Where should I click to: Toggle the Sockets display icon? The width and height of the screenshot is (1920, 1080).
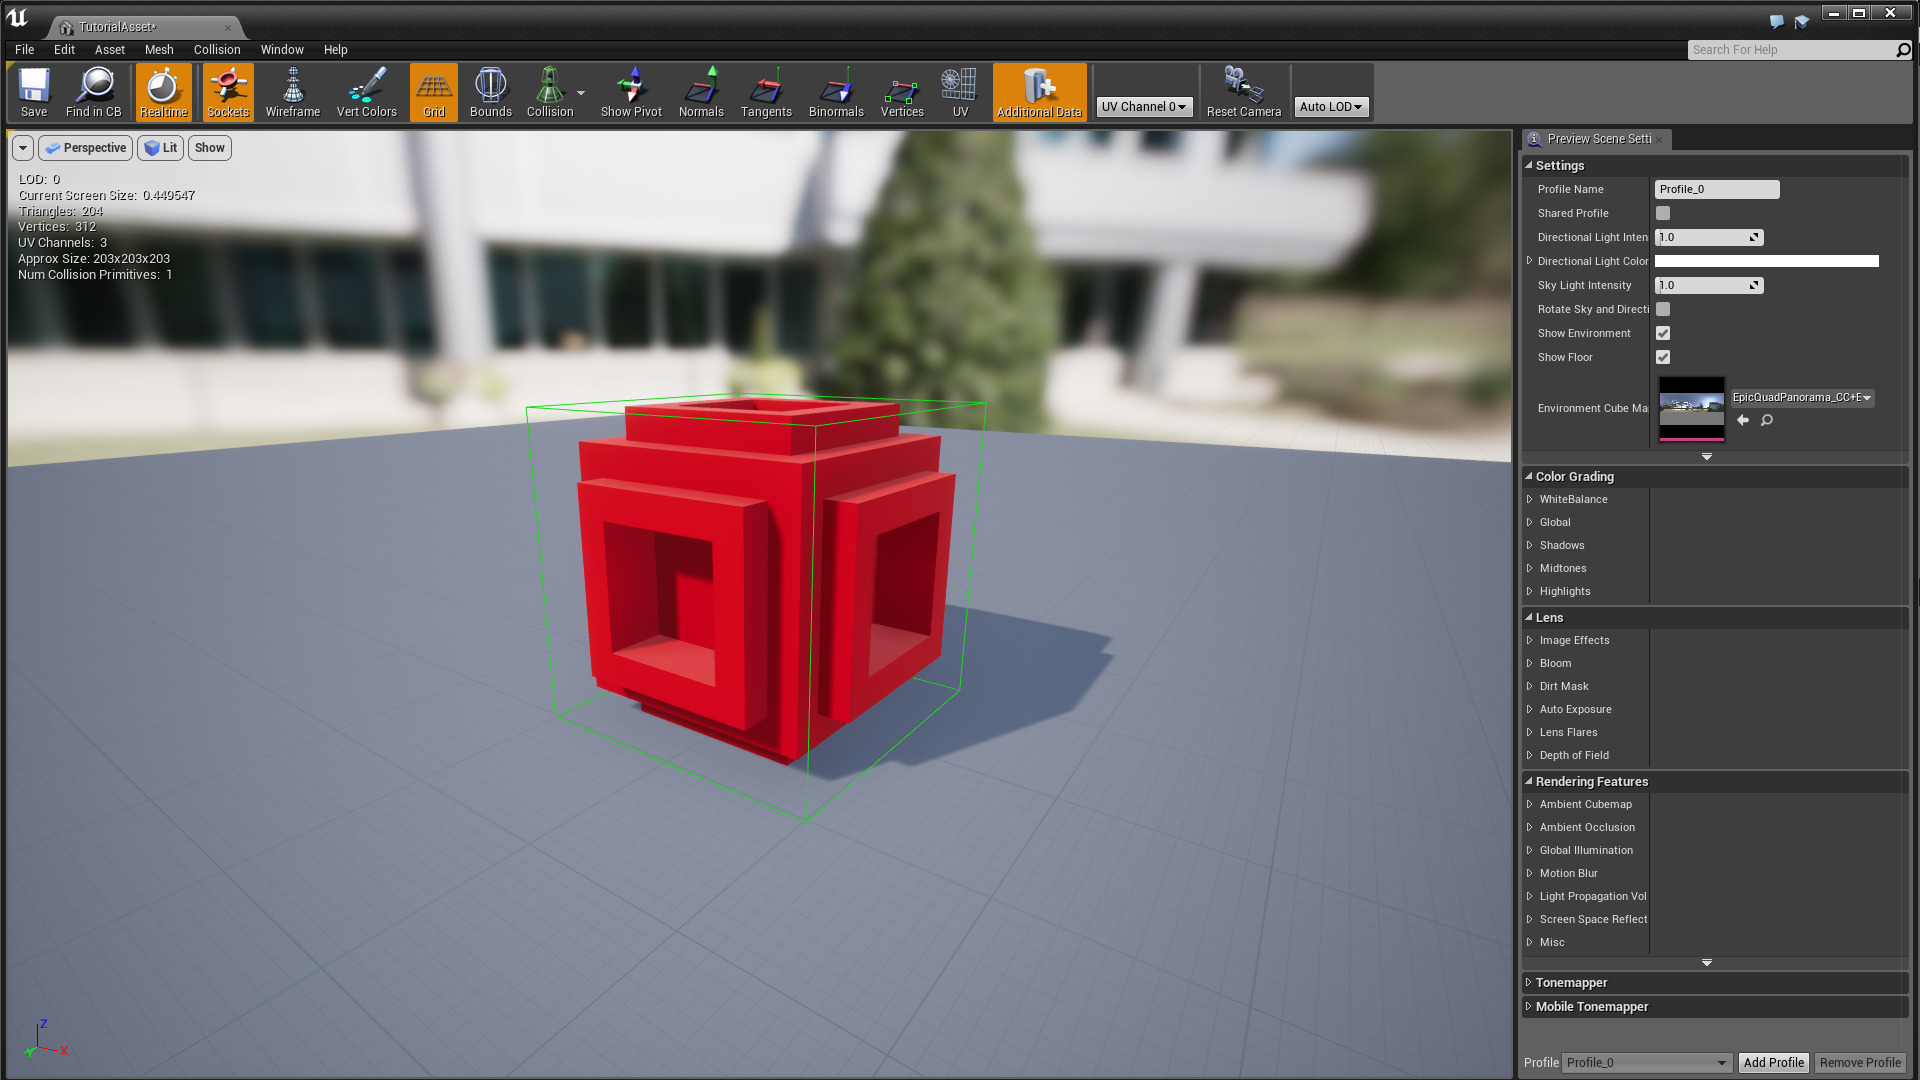(x=228, y=92)
